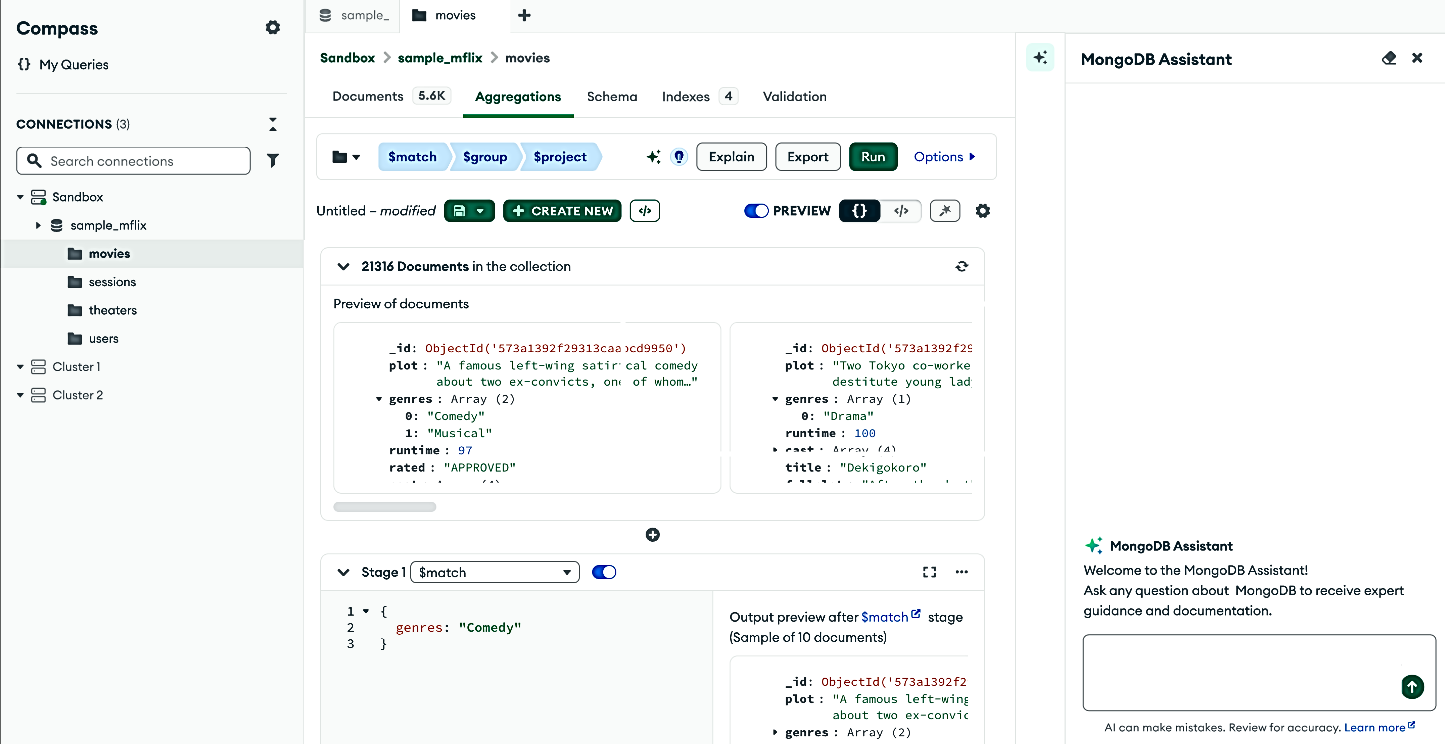This screenshot has width=1445, height=744.
Task: Click the Stage 1 code editor text
Action: 459,628
